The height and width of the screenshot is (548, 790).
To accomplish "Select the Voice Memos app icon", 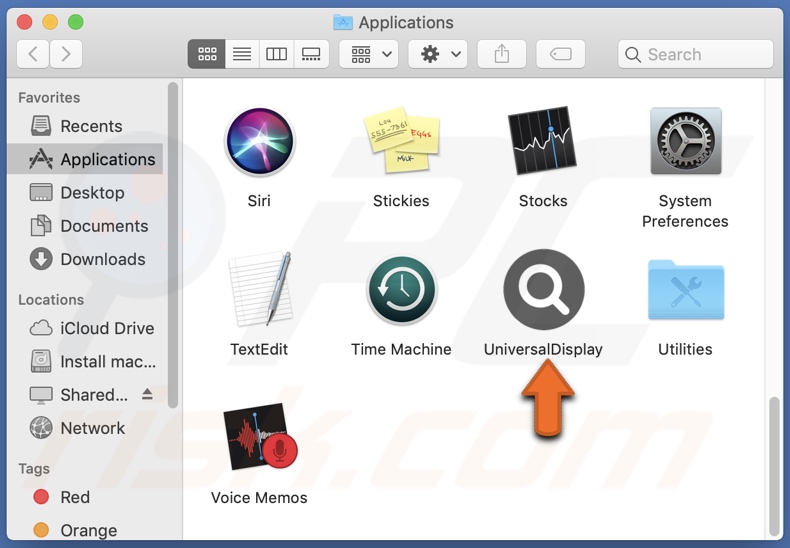I will click(260, 437).
